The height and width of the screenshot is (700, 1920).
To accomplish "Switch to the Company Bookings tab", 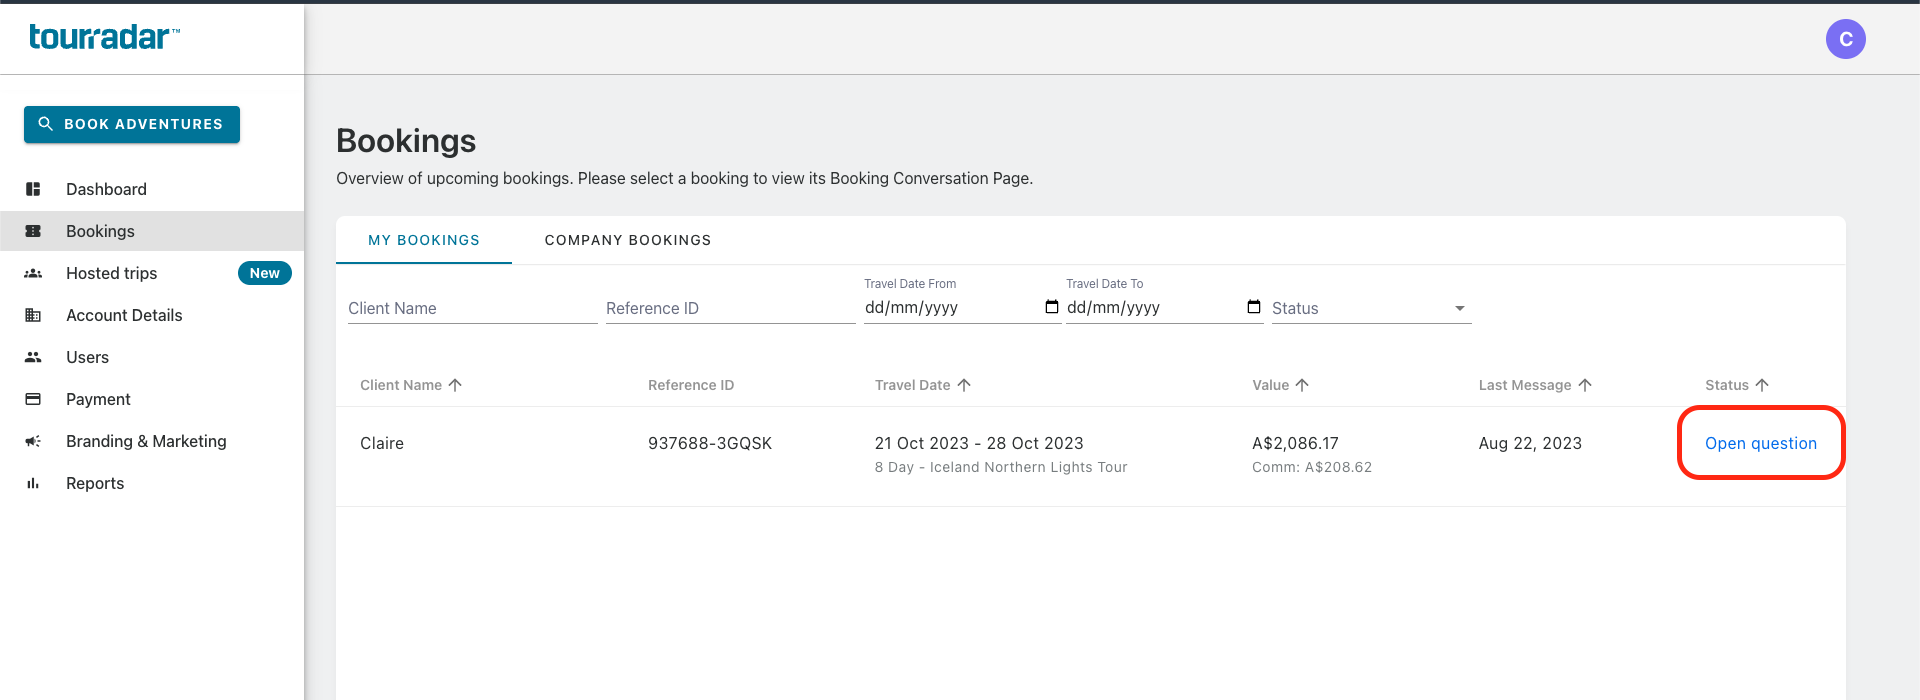I will [x=628, y=240].
